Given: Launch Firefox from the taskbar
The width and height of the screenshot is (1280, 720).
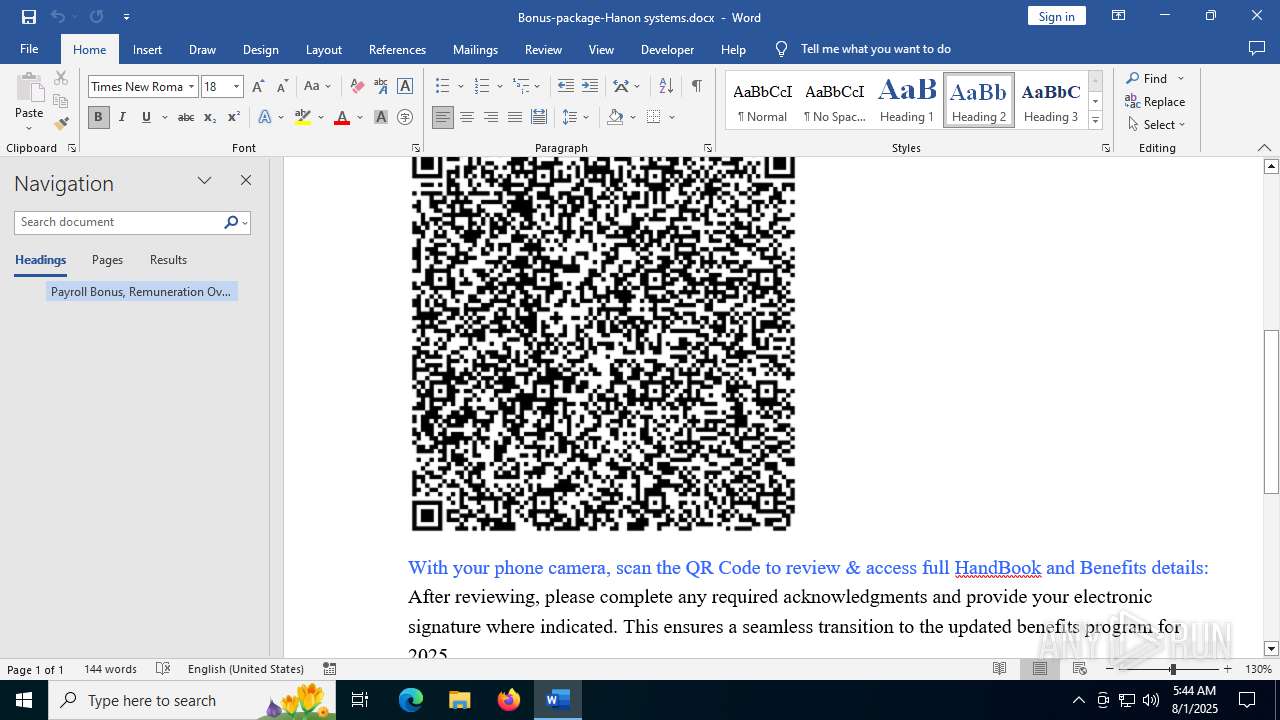Looking at the screenshot, I should [x=509, y=700].
